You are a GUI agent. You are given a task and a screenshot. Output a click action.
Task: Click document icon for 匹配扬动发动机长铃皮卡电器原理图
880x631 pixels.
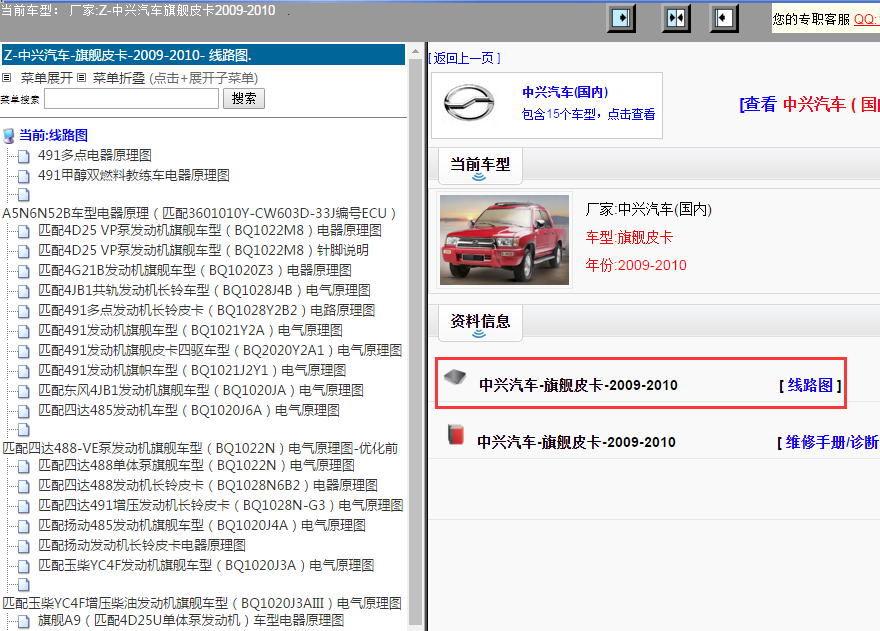coord(24,546)
